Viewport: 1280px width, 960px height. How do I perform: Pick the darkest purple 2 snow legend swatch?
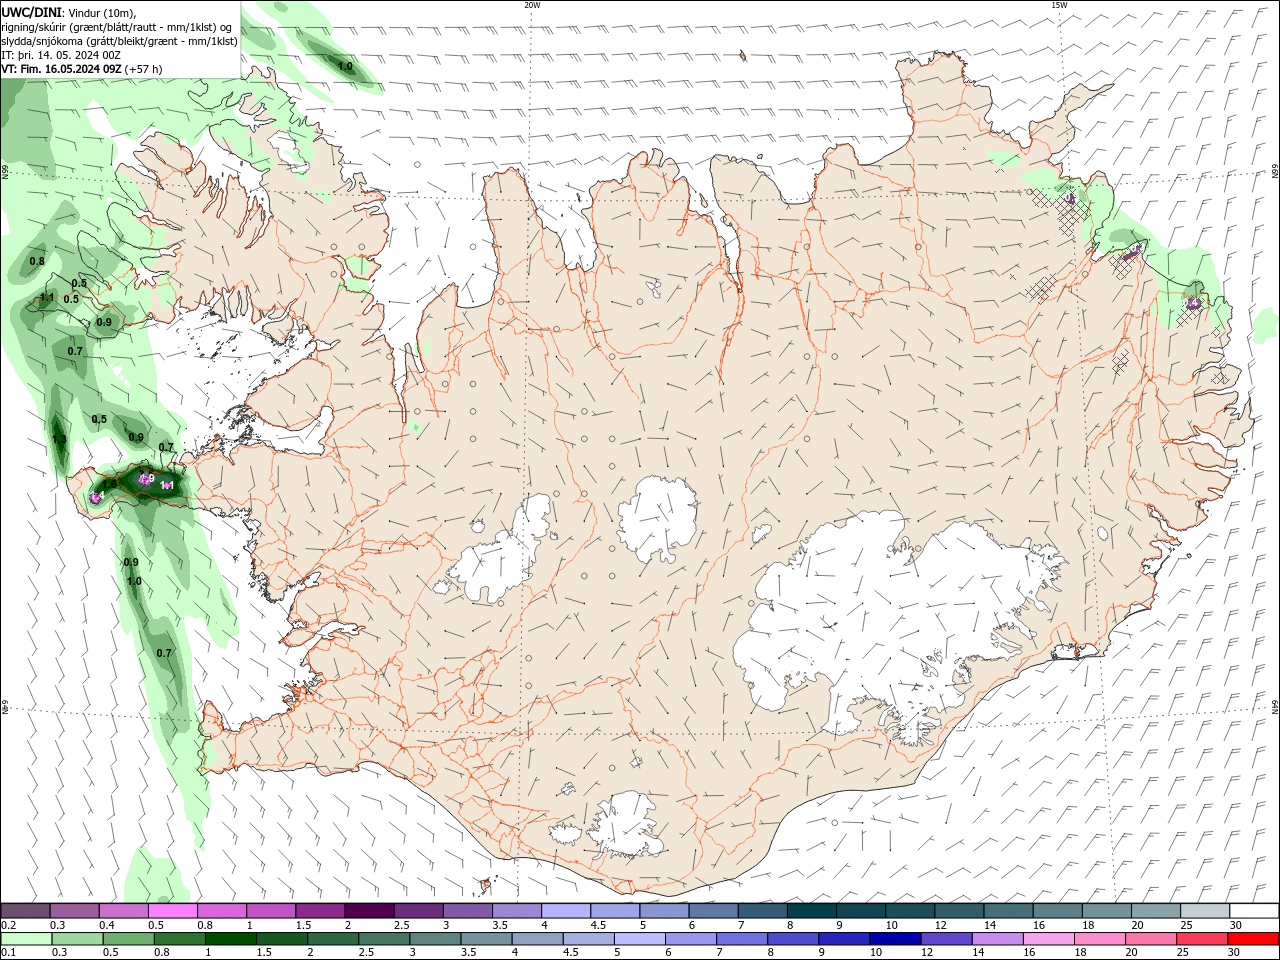[369, 911]
